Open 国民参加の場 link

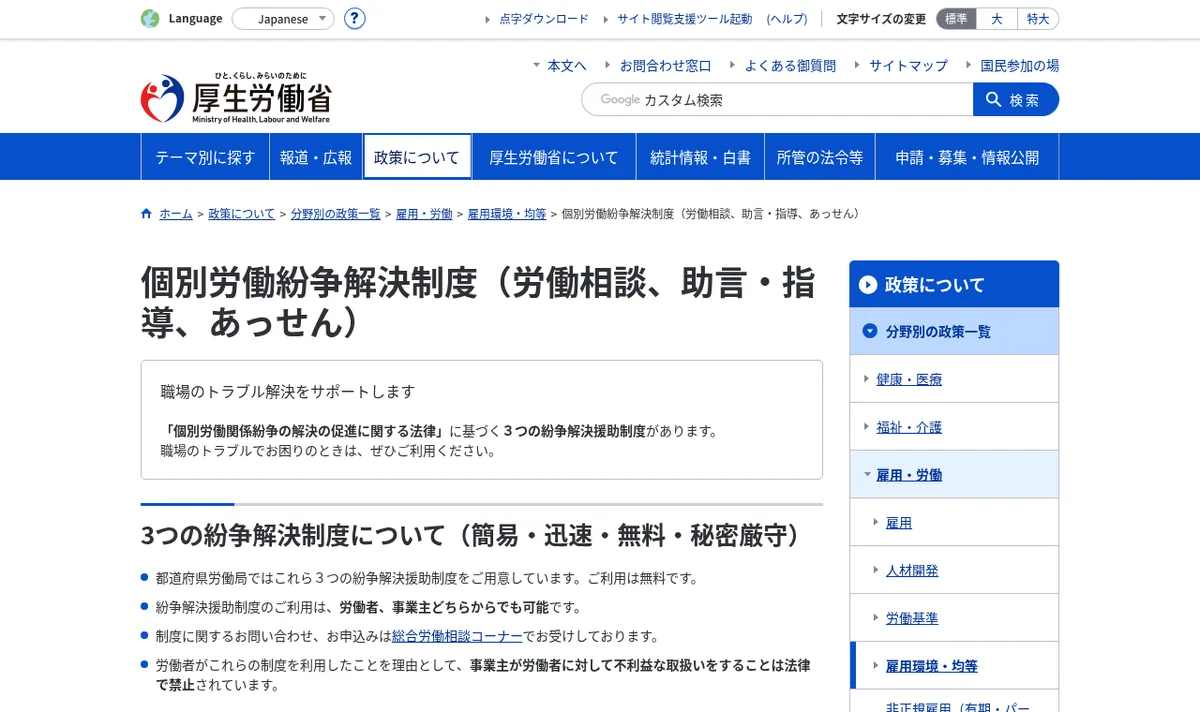(1019, 66)
